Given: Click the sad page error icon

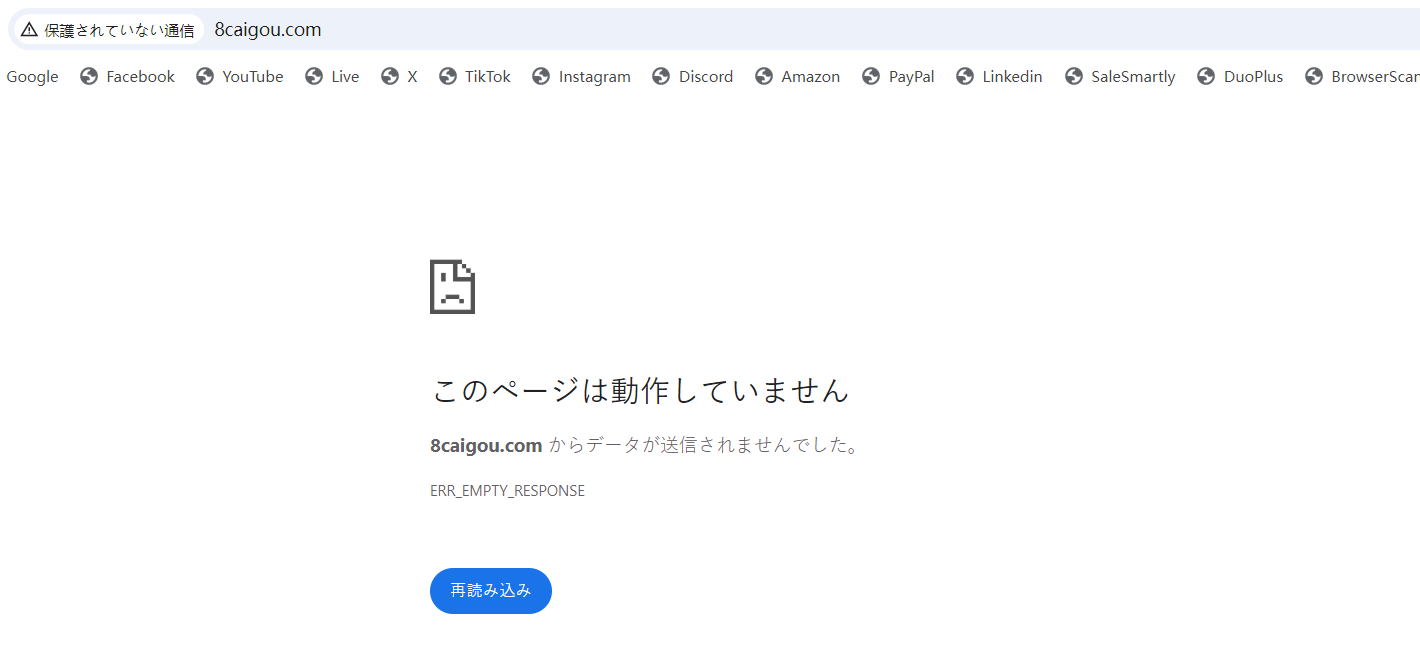Looking at the screenshot, I should point(452,287).
